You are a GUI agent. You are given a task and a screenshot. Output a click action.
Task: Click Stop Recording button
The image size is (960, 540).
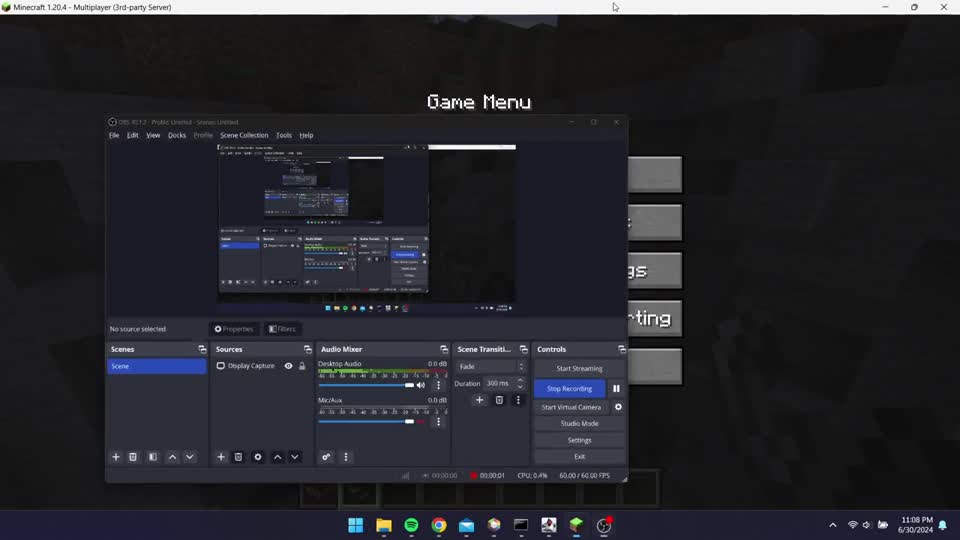click(569, 389)
